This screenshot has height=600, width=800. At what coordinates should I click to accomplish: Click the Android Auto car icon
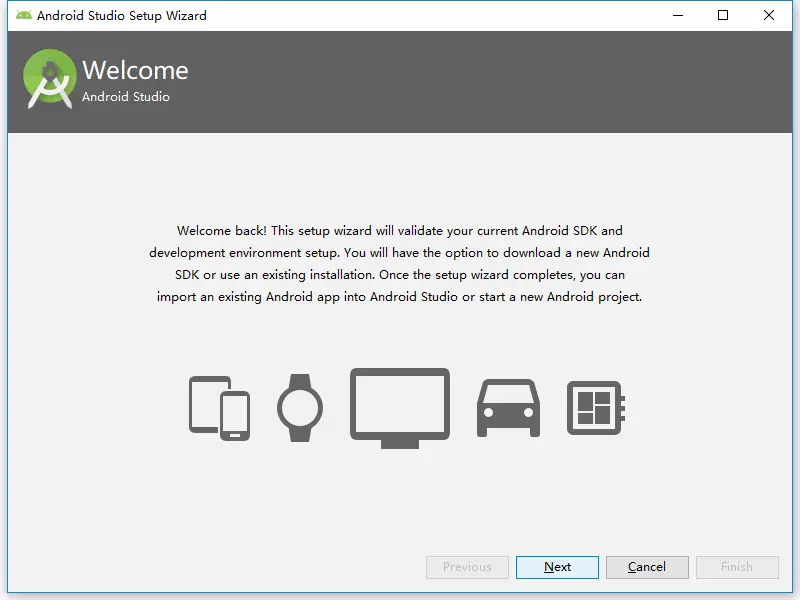(x=508, y=408)
